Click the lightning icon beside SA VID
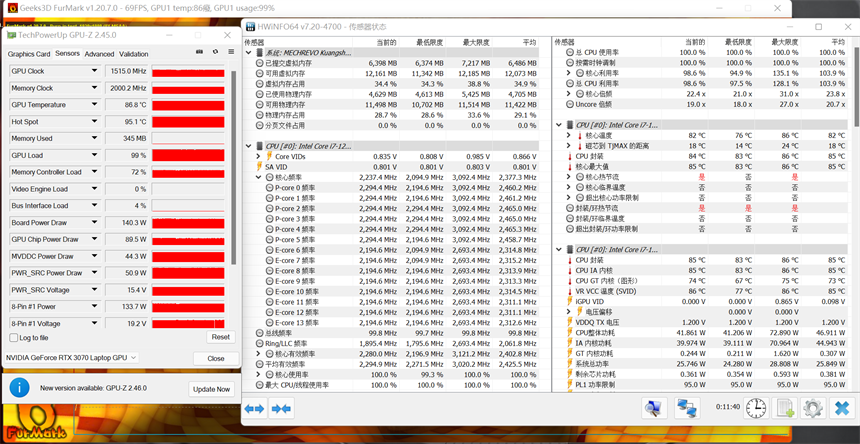This screenshot has height=444, width=860. click(259, 167)
